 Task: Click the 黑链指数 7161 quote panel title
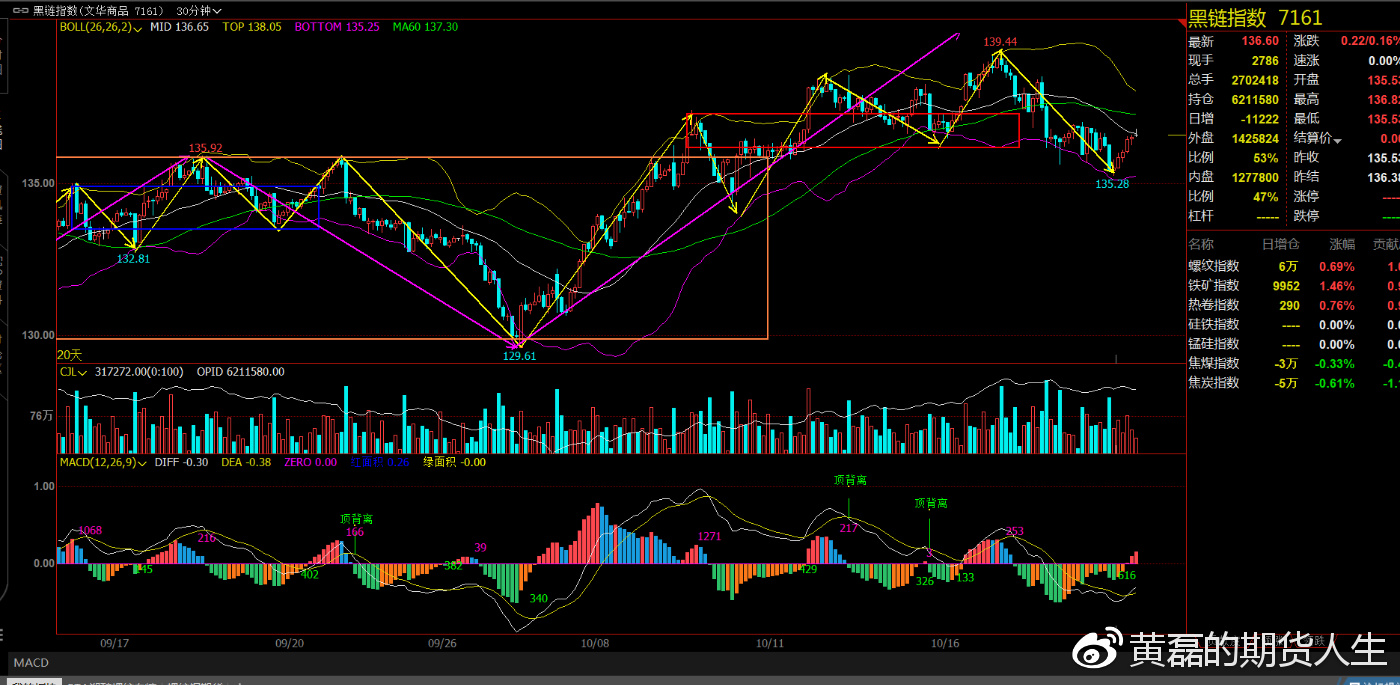[1255, 17]
